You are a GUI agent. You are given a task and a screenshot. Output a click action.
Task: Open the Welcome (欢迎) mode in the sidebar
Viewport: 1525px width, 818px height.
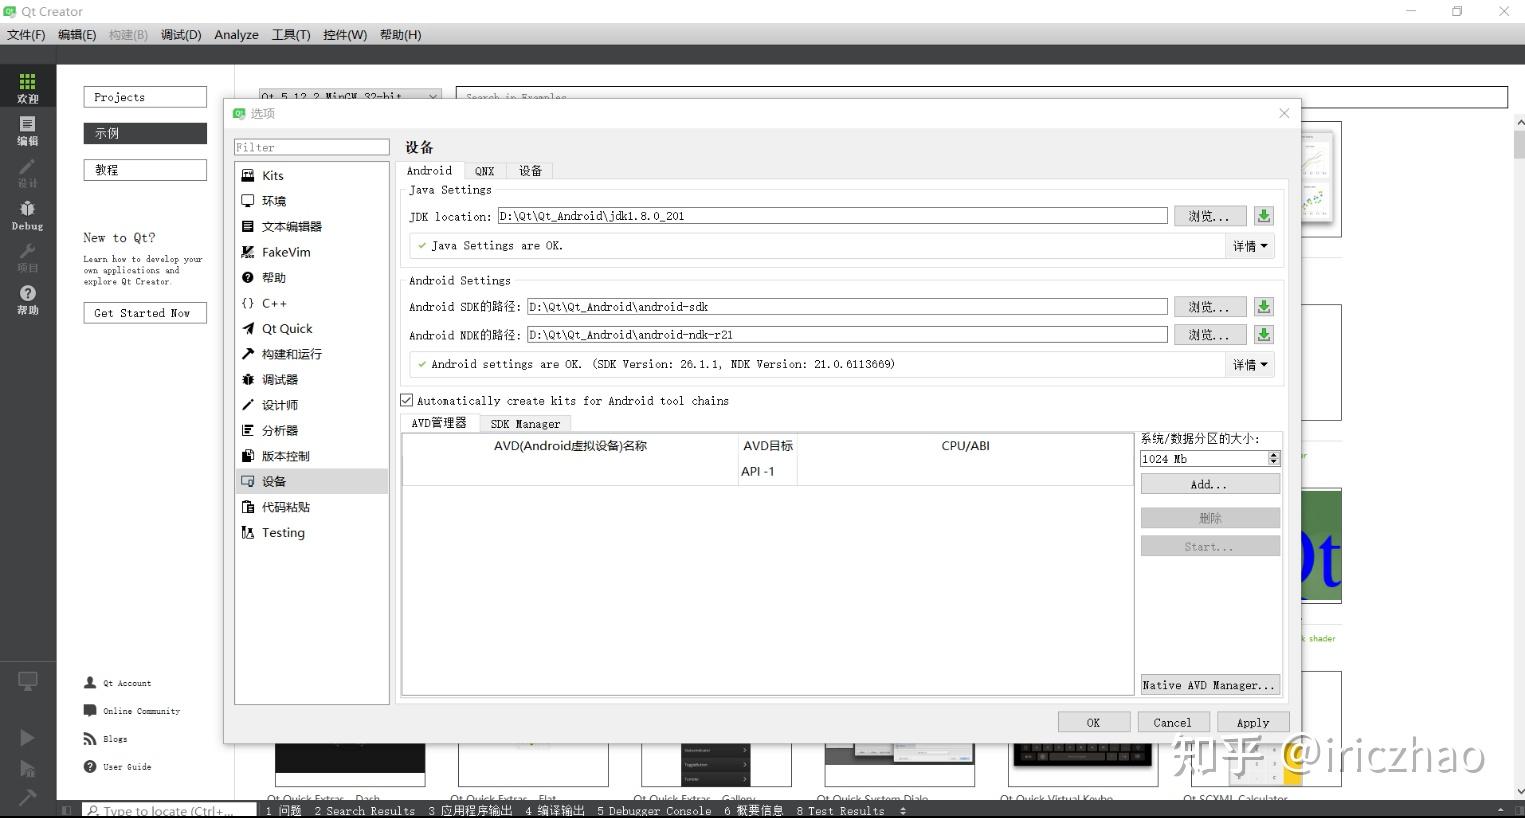pyautogui.click(x=27, y=88)
